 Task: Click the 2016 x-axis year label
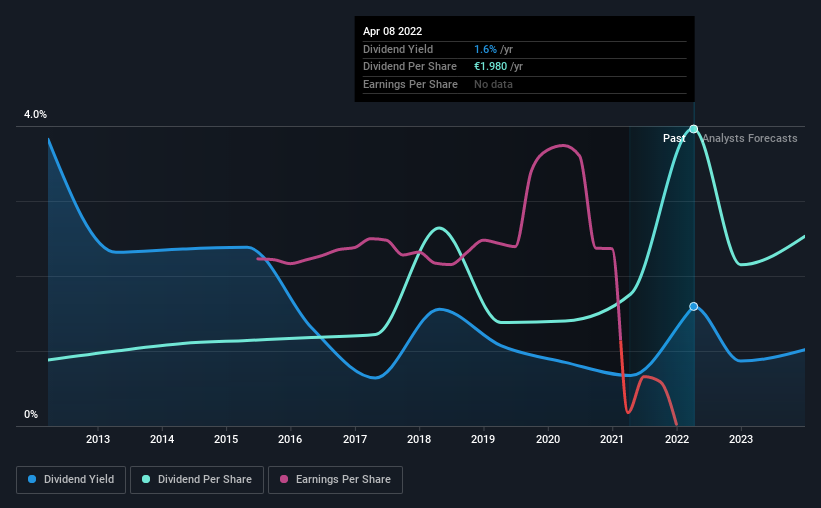pyautogui.click(x=290, y=439)
